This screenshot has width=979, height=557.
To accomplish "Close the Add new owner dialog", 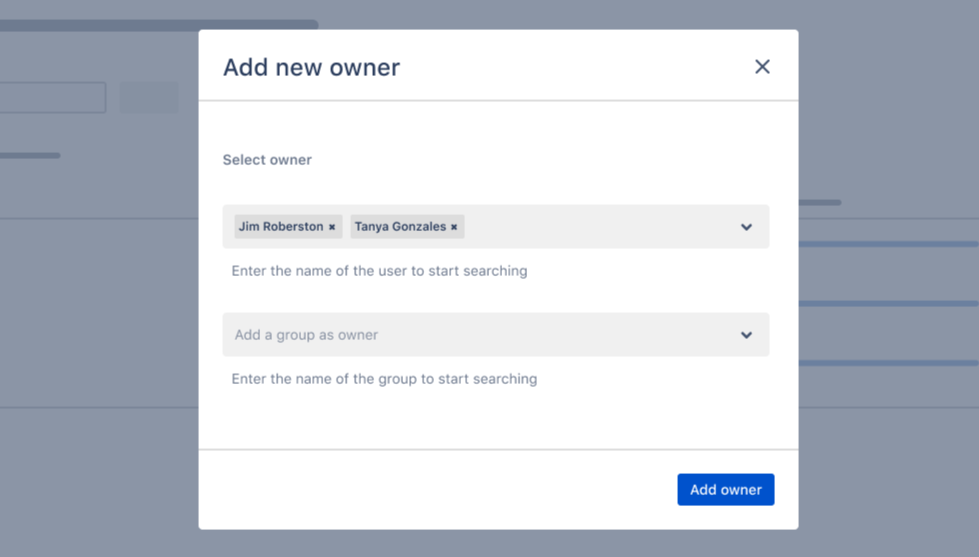I will pyautogui.click(x=762, y=67).
